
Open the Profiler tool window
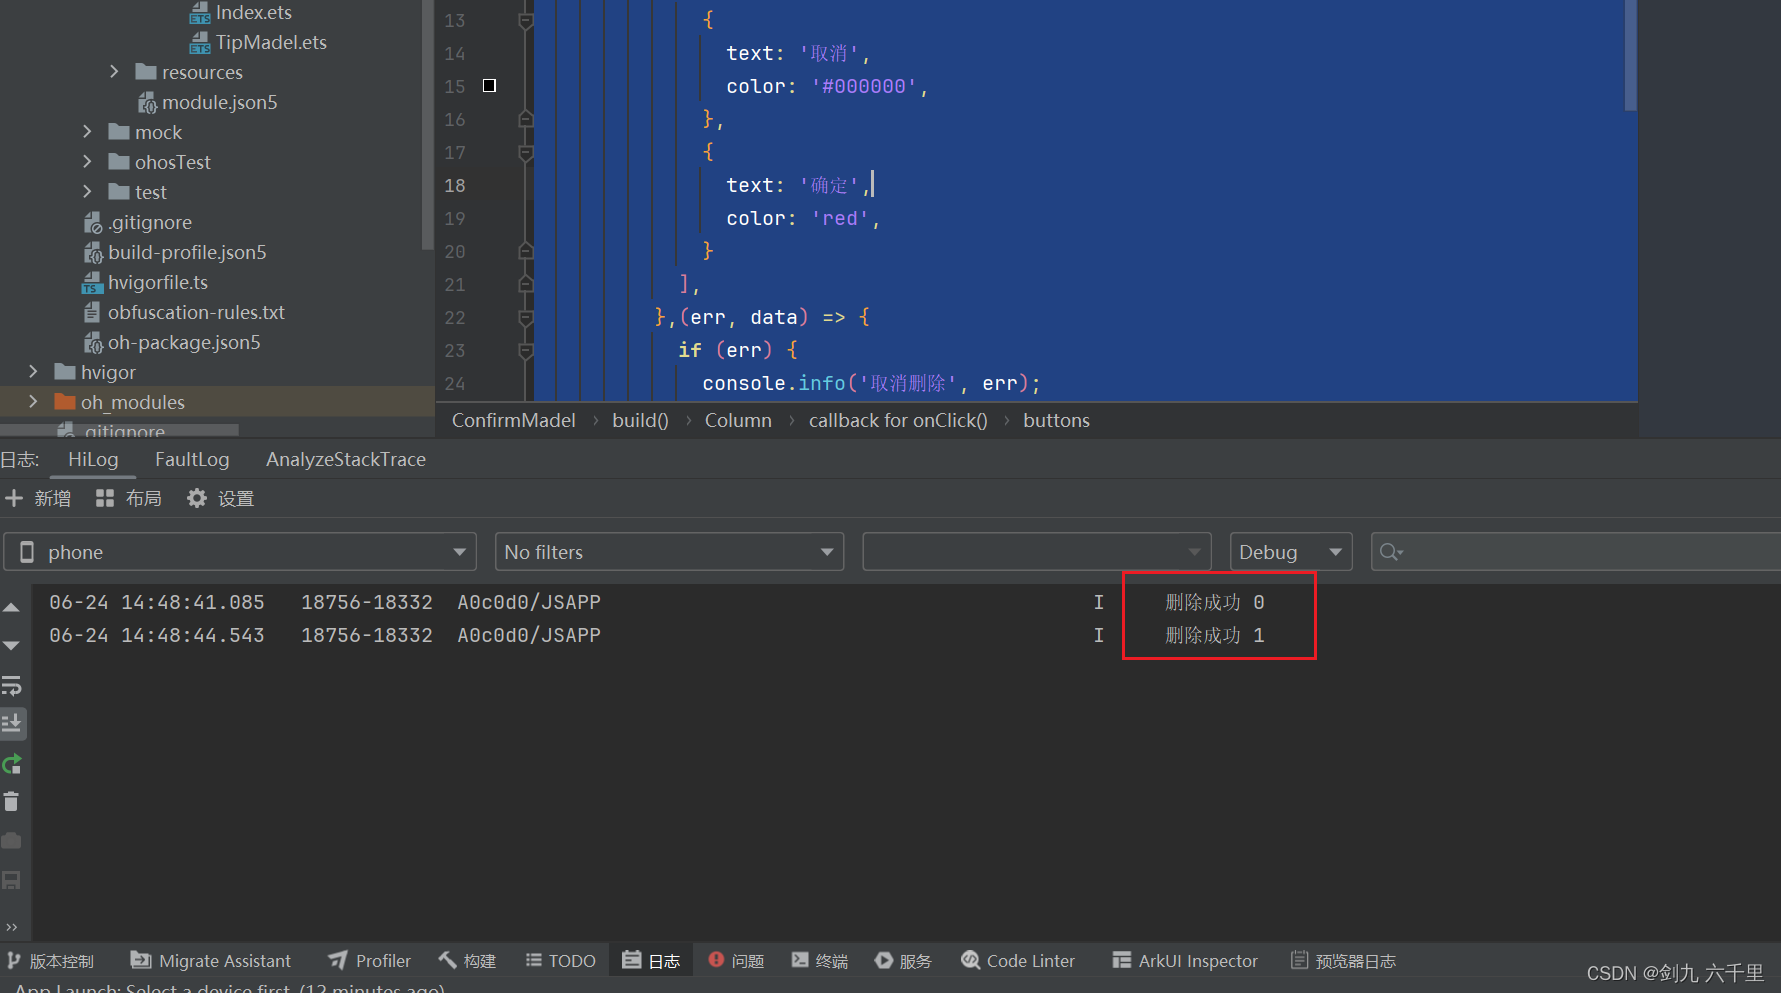(x=370, y=961)
